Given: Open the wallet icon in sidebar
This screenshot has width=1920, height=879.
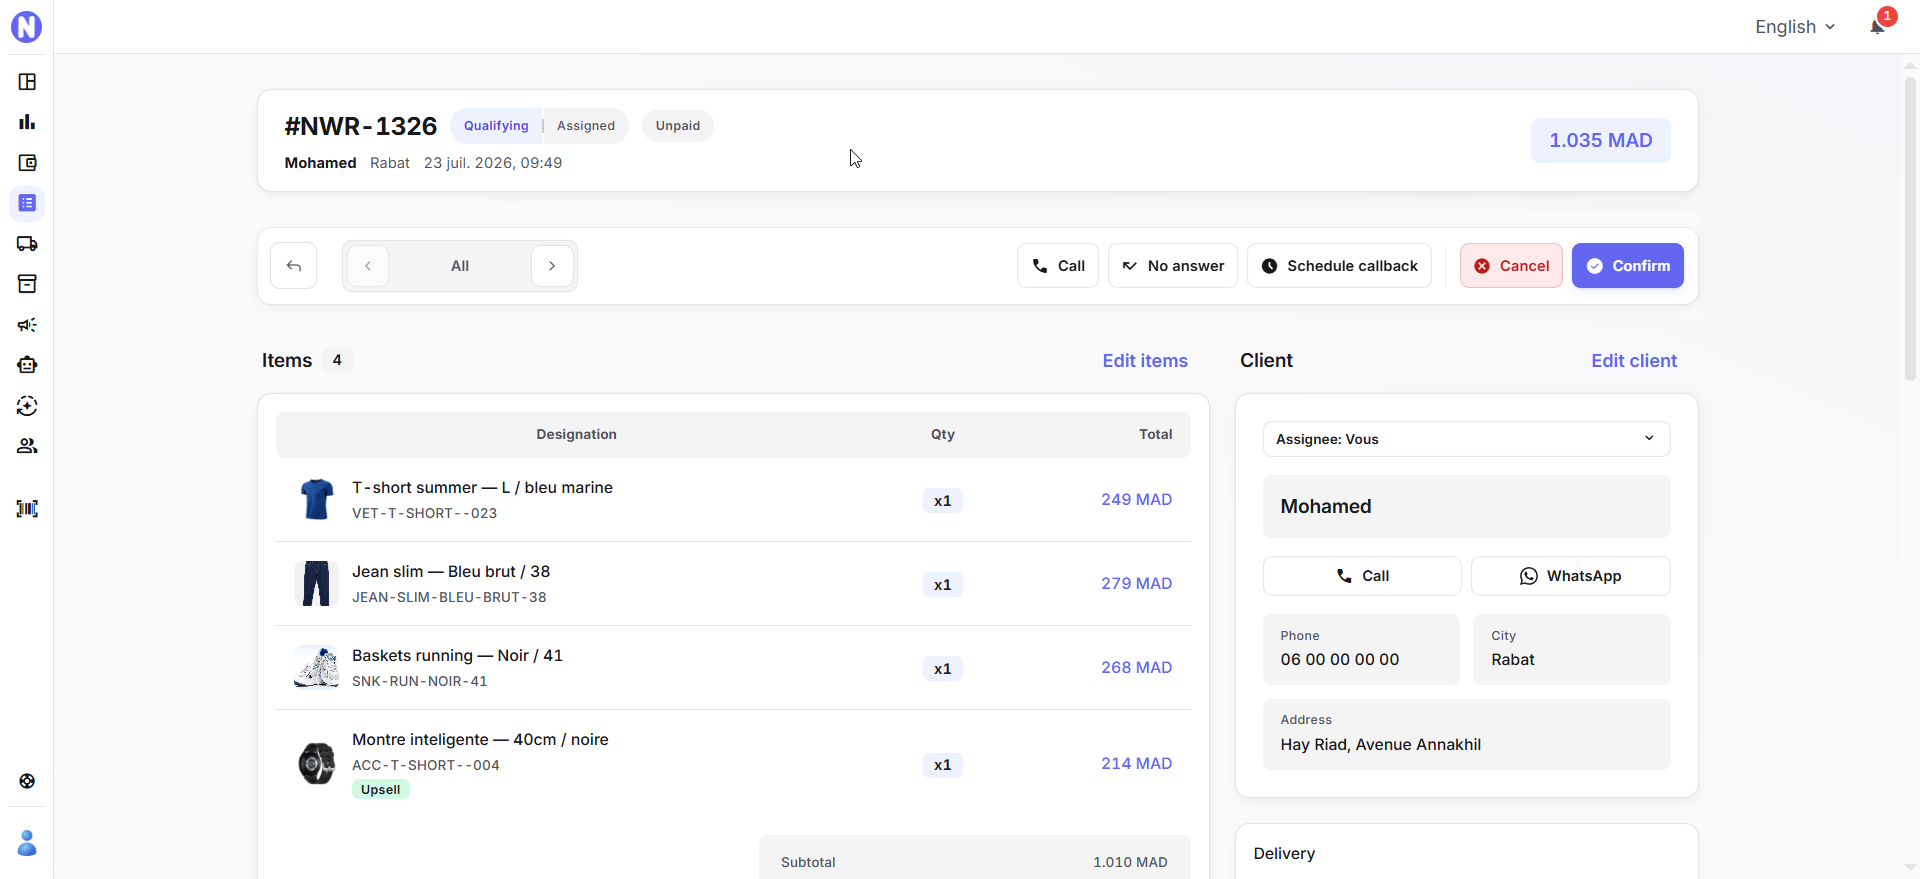Looking at the screenshot, I should point(27,163).
